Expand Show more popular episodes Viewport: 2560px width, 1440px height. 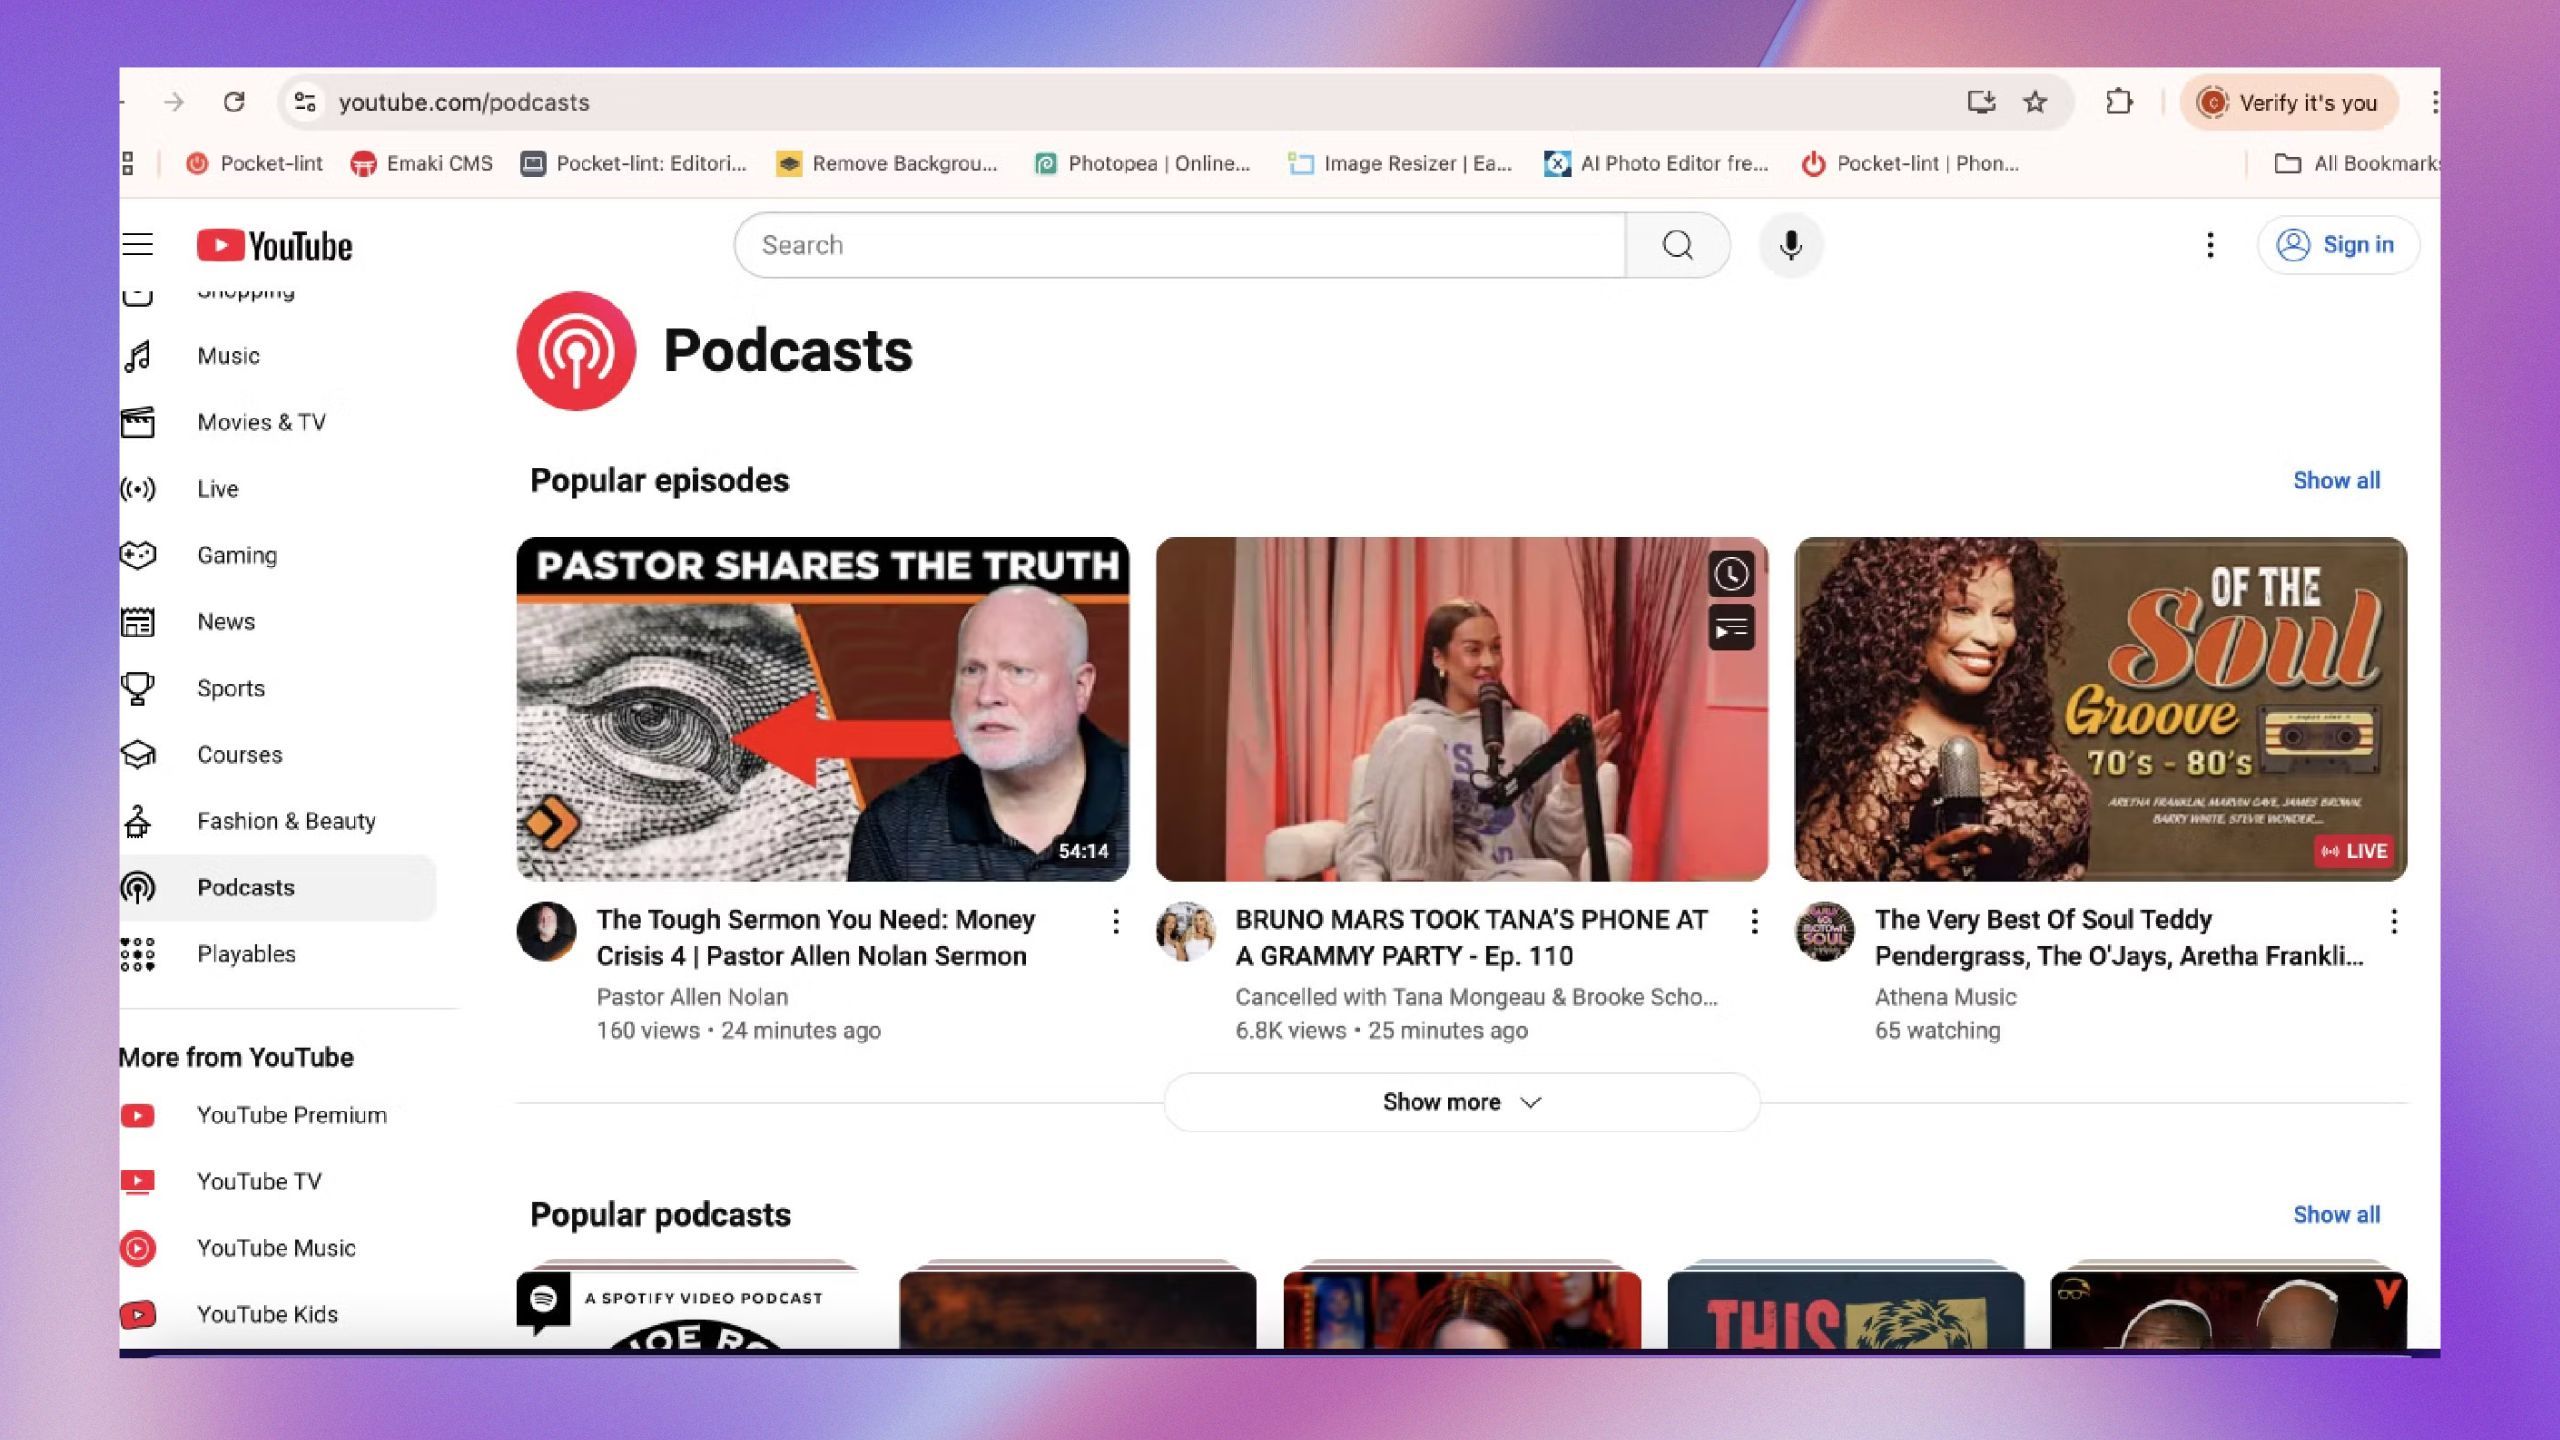click(1461, 1101)
